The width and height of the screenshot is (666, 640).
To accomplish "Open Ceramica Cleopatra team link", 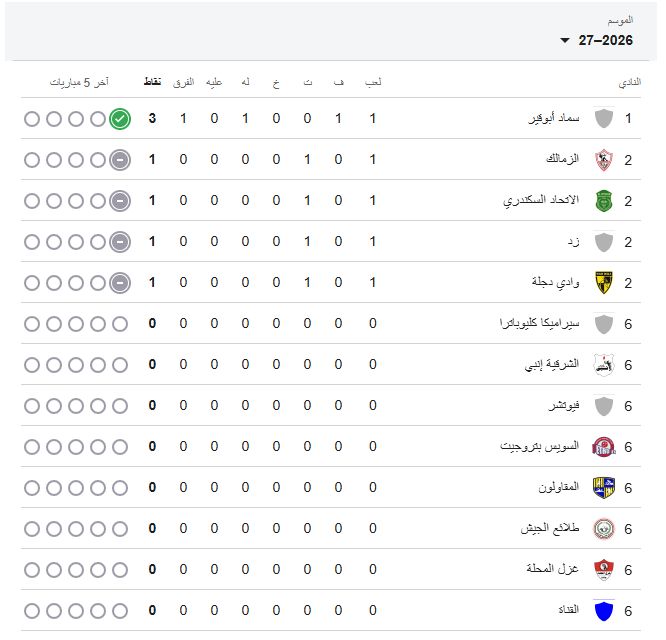I will click(539, 323).
